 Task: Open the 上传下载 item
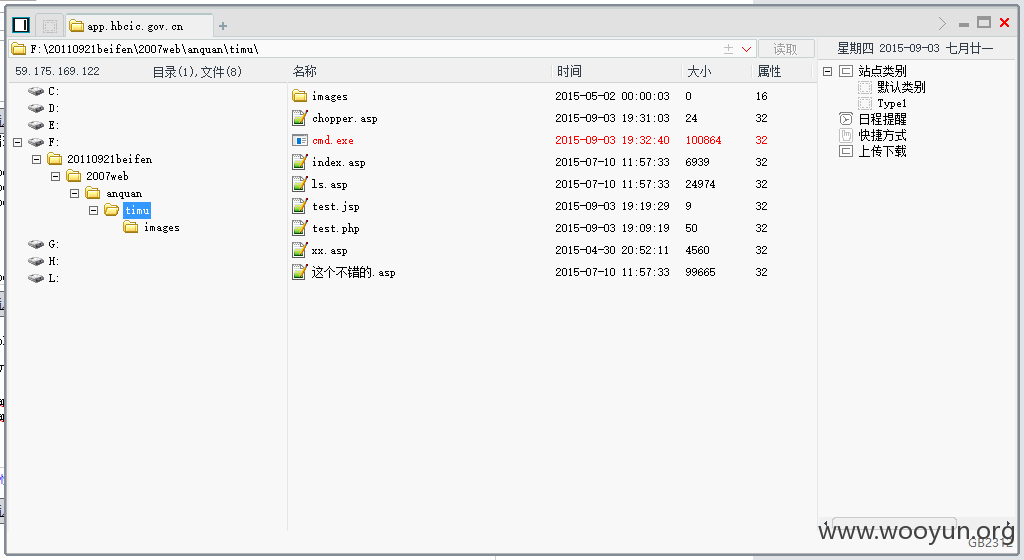pos(882,151)
